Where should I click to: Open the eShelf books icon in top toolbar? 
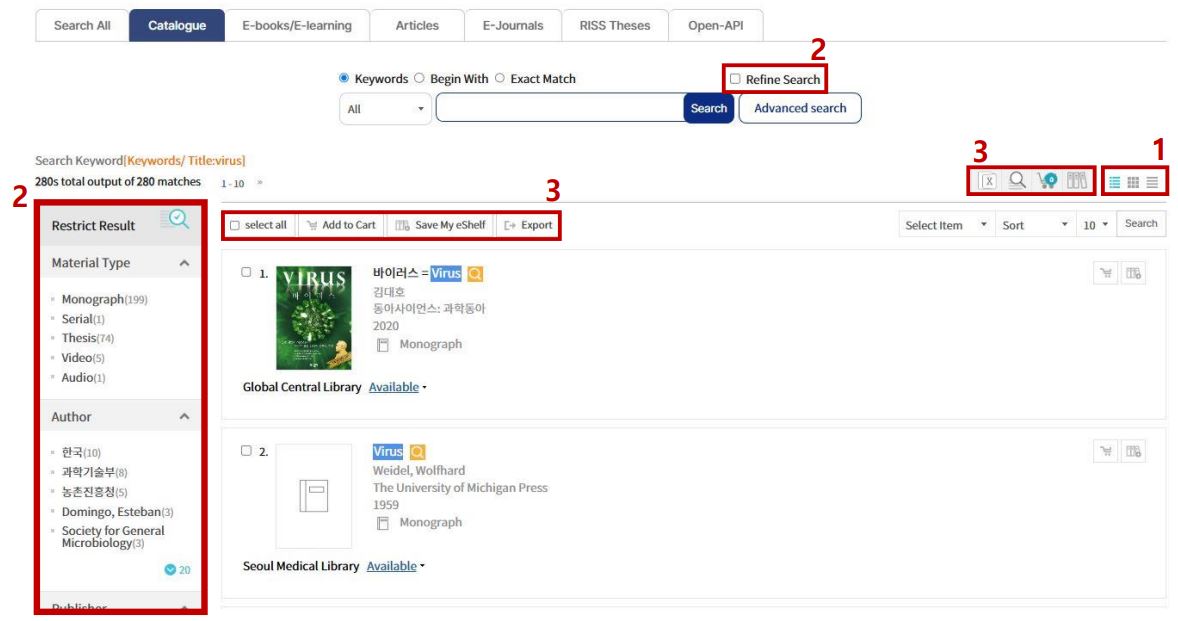point(1077,180)
